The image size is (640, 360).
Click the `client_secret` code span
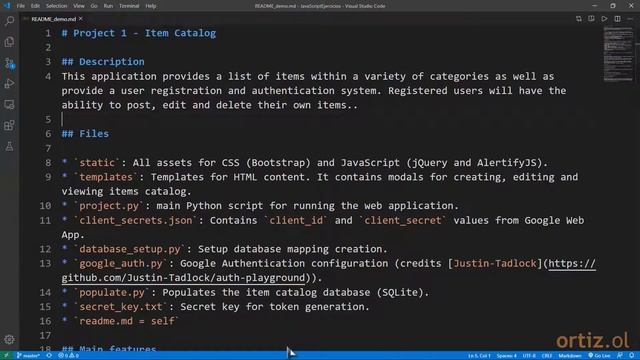tap(402, 220)
